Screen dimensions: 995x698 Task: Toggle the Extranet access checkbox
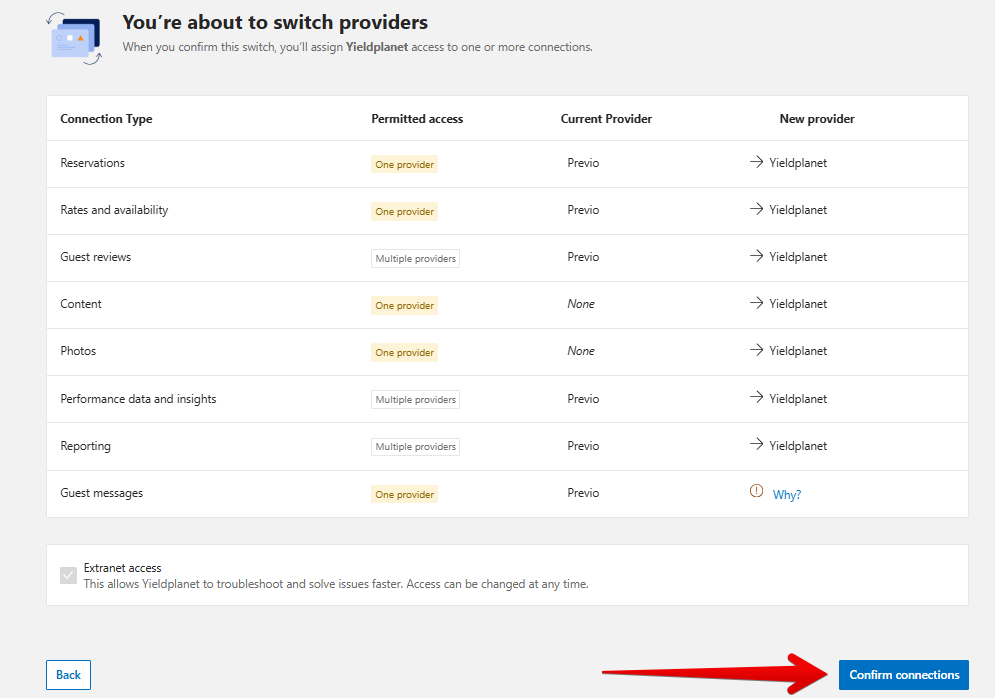[x=69, y=575]
